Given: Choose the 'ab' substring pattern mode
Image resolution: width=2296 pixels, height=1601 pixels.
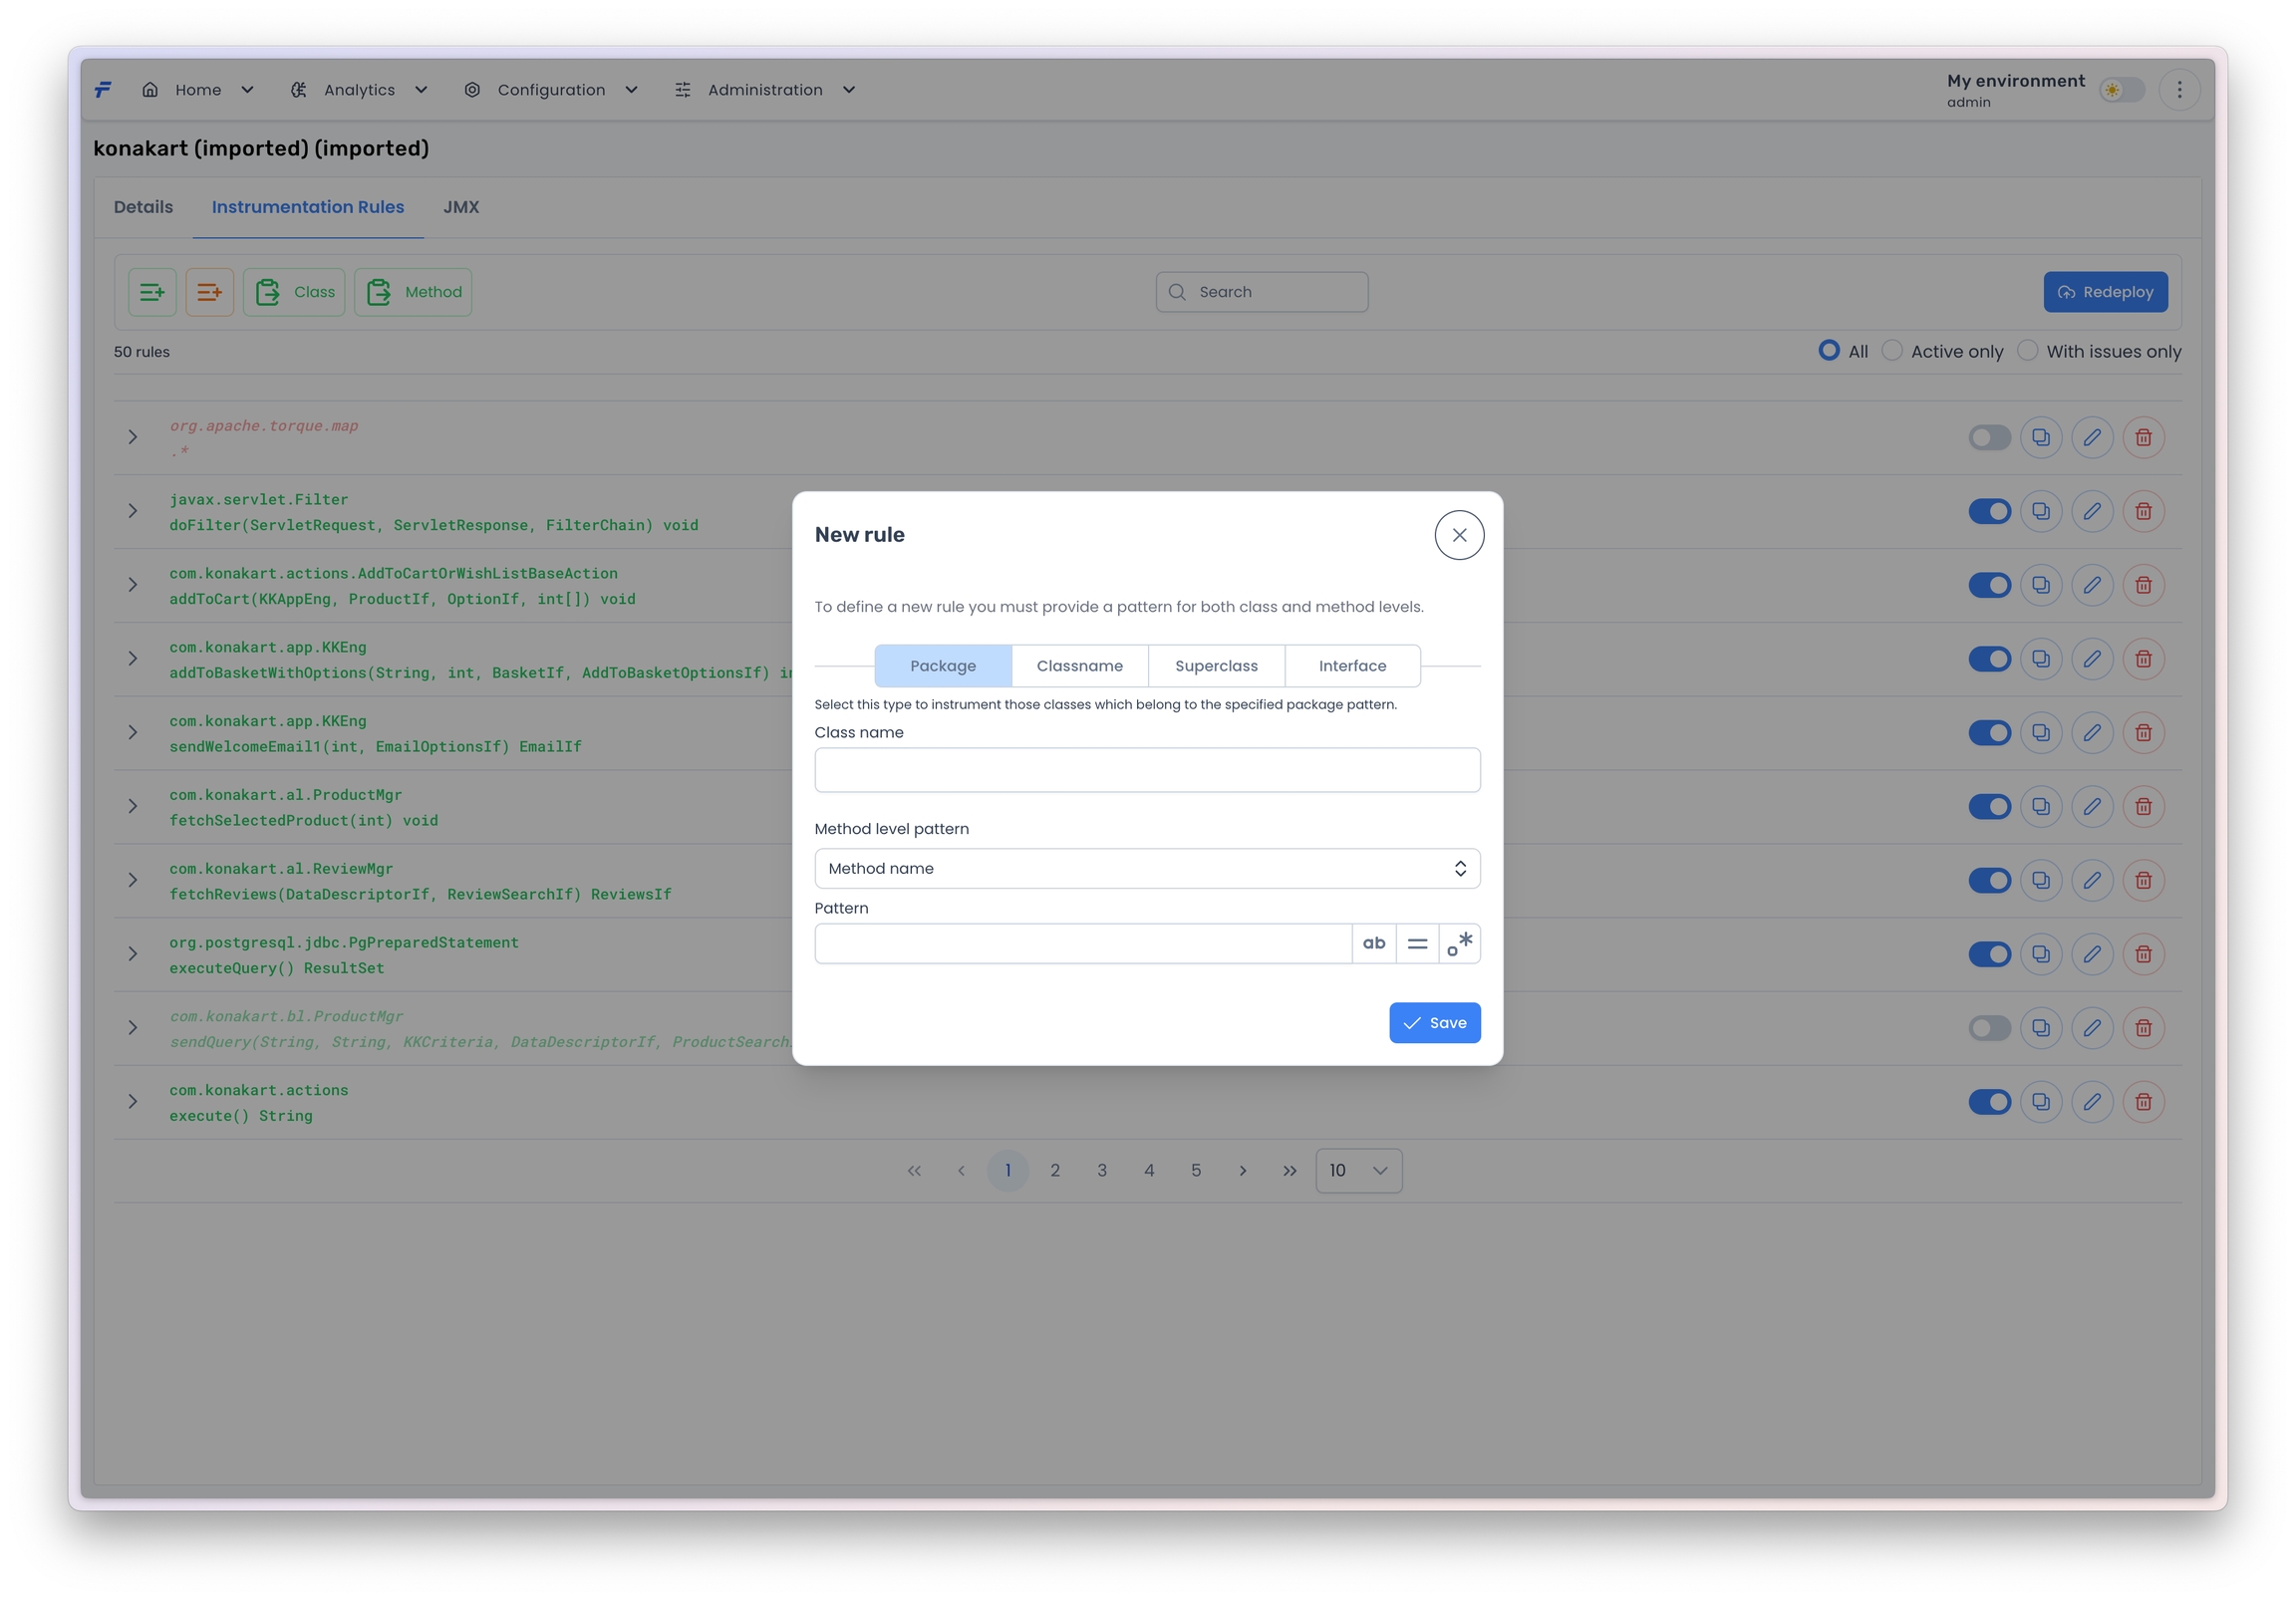Looking at the screenshot, I should point(1373,943).
